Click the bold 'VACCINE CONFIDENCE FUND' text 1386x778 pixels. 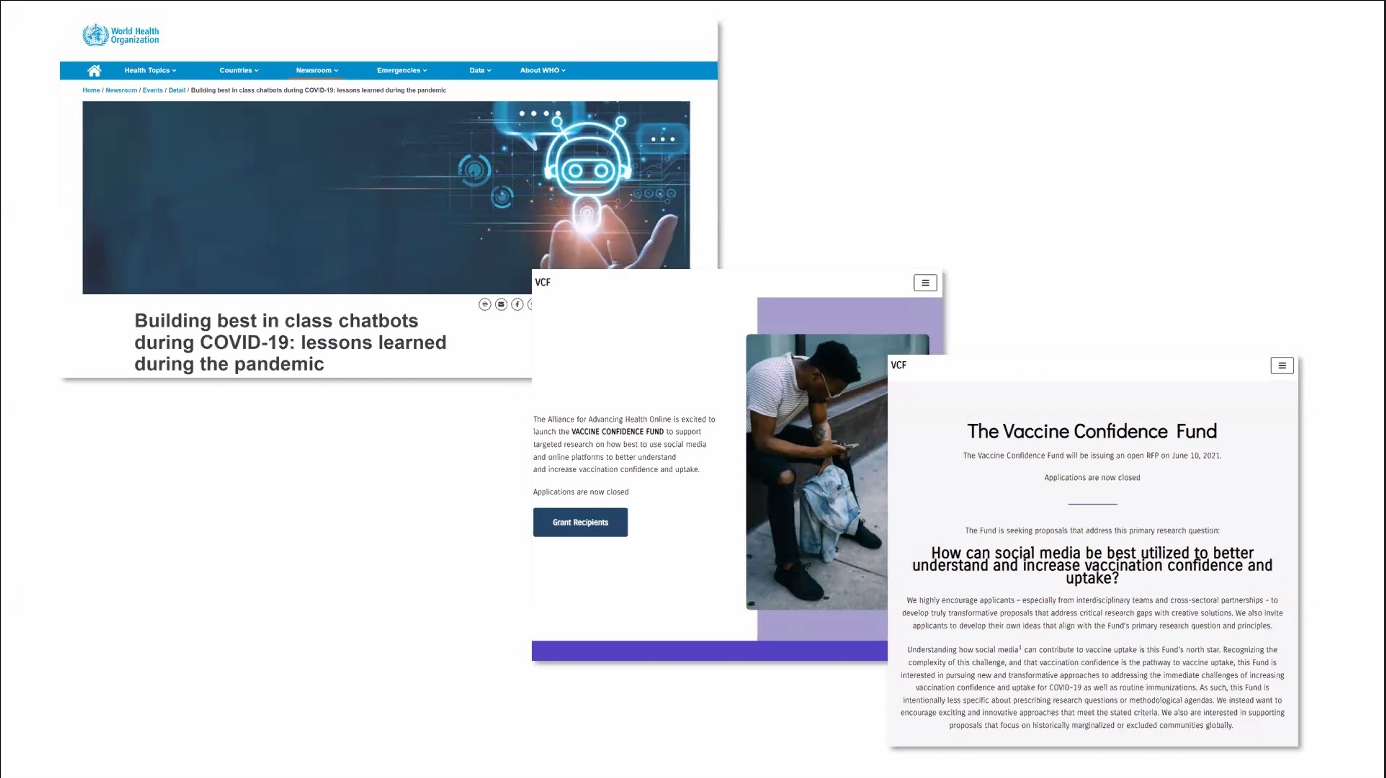618,431
